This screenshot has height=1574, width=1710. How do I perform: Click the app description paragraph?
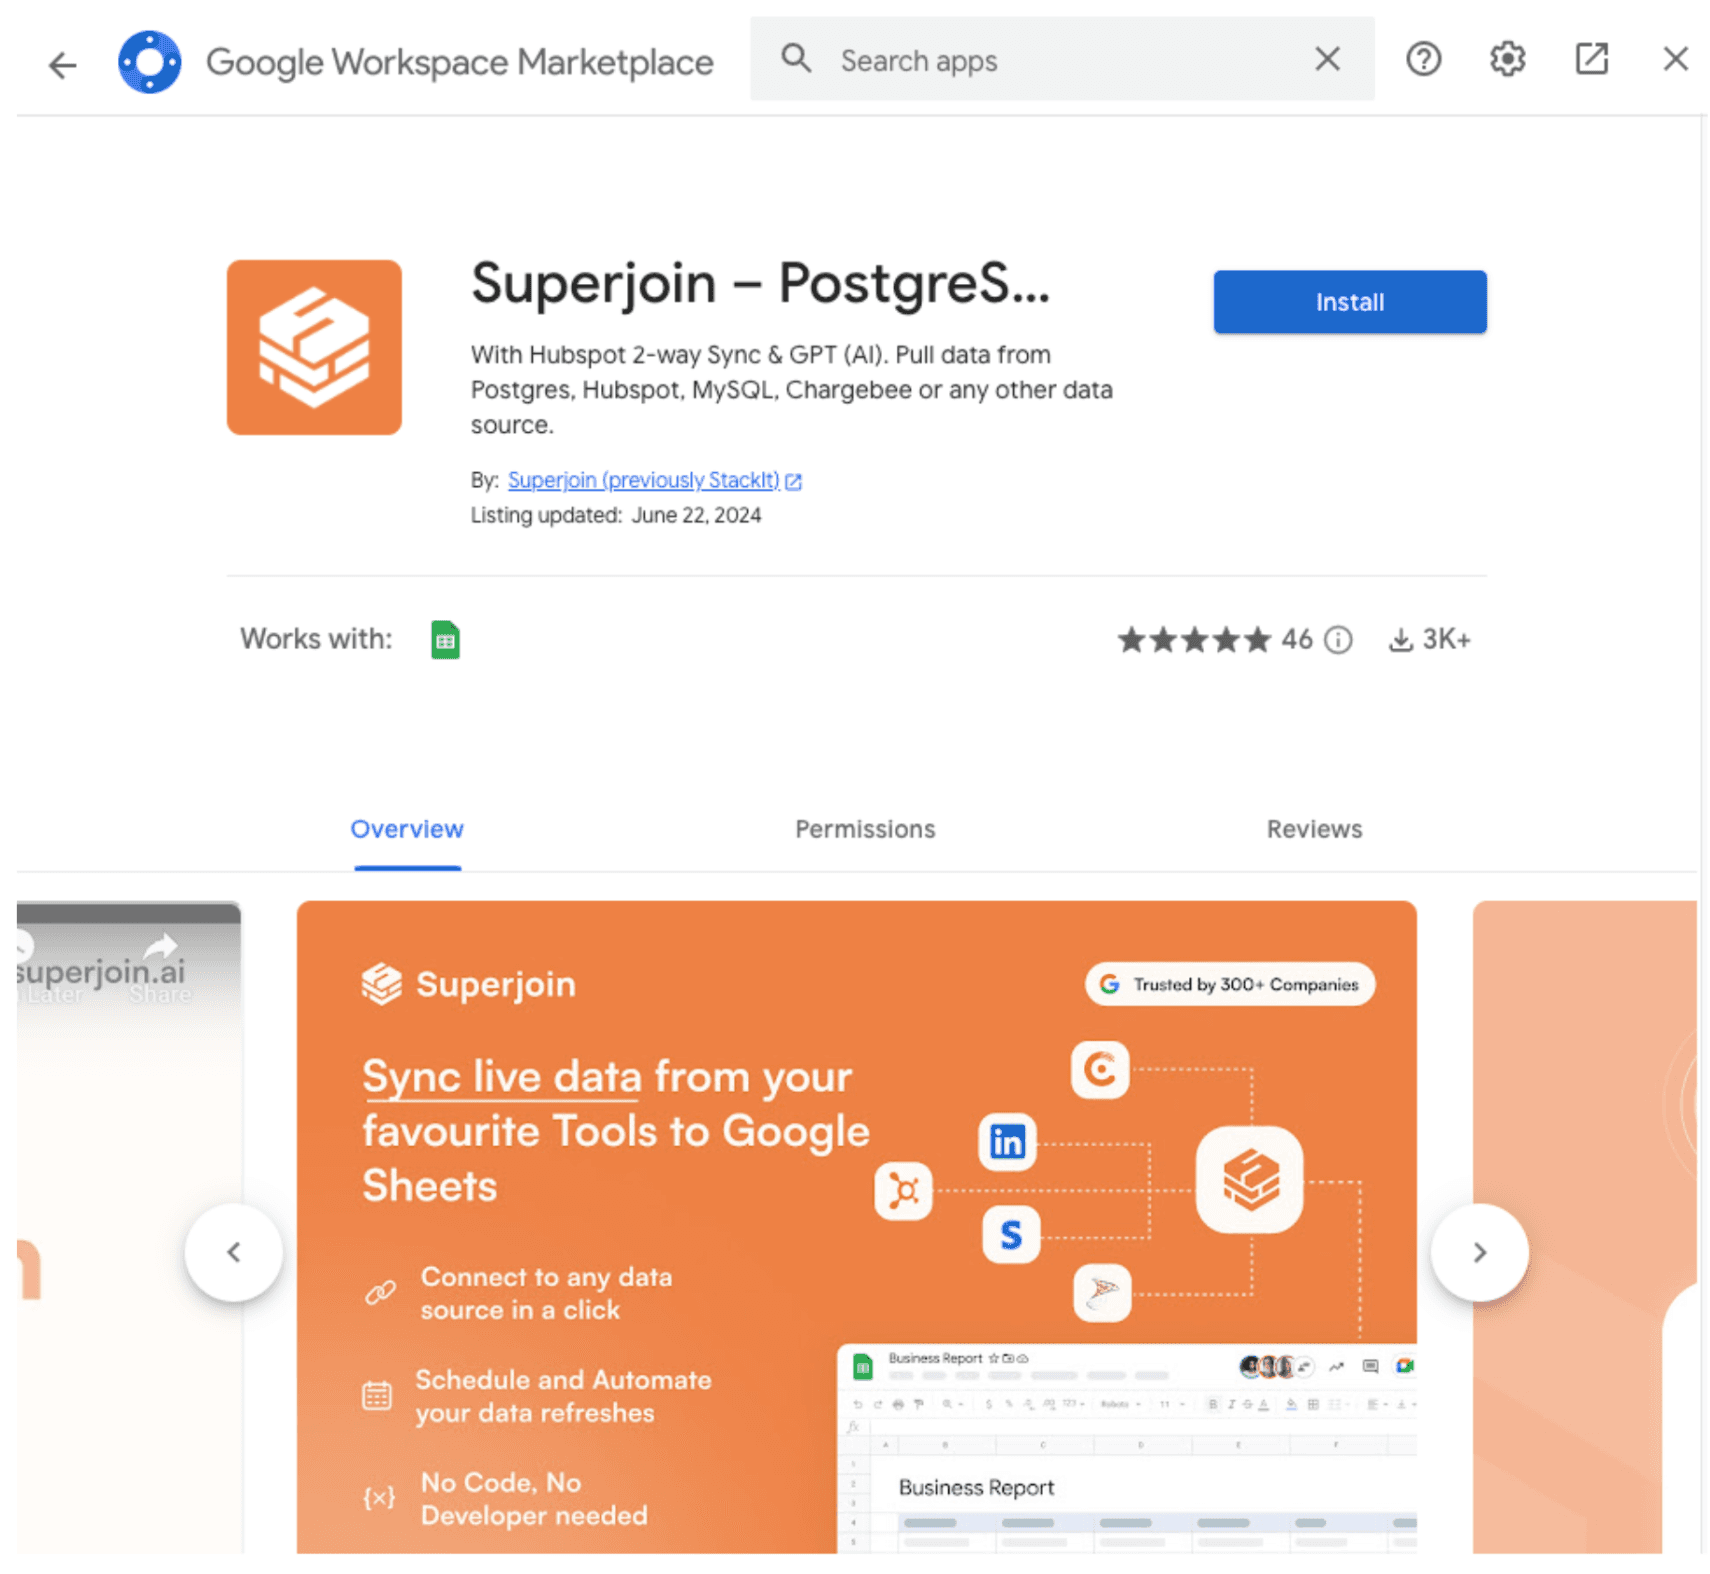point(791,390)
